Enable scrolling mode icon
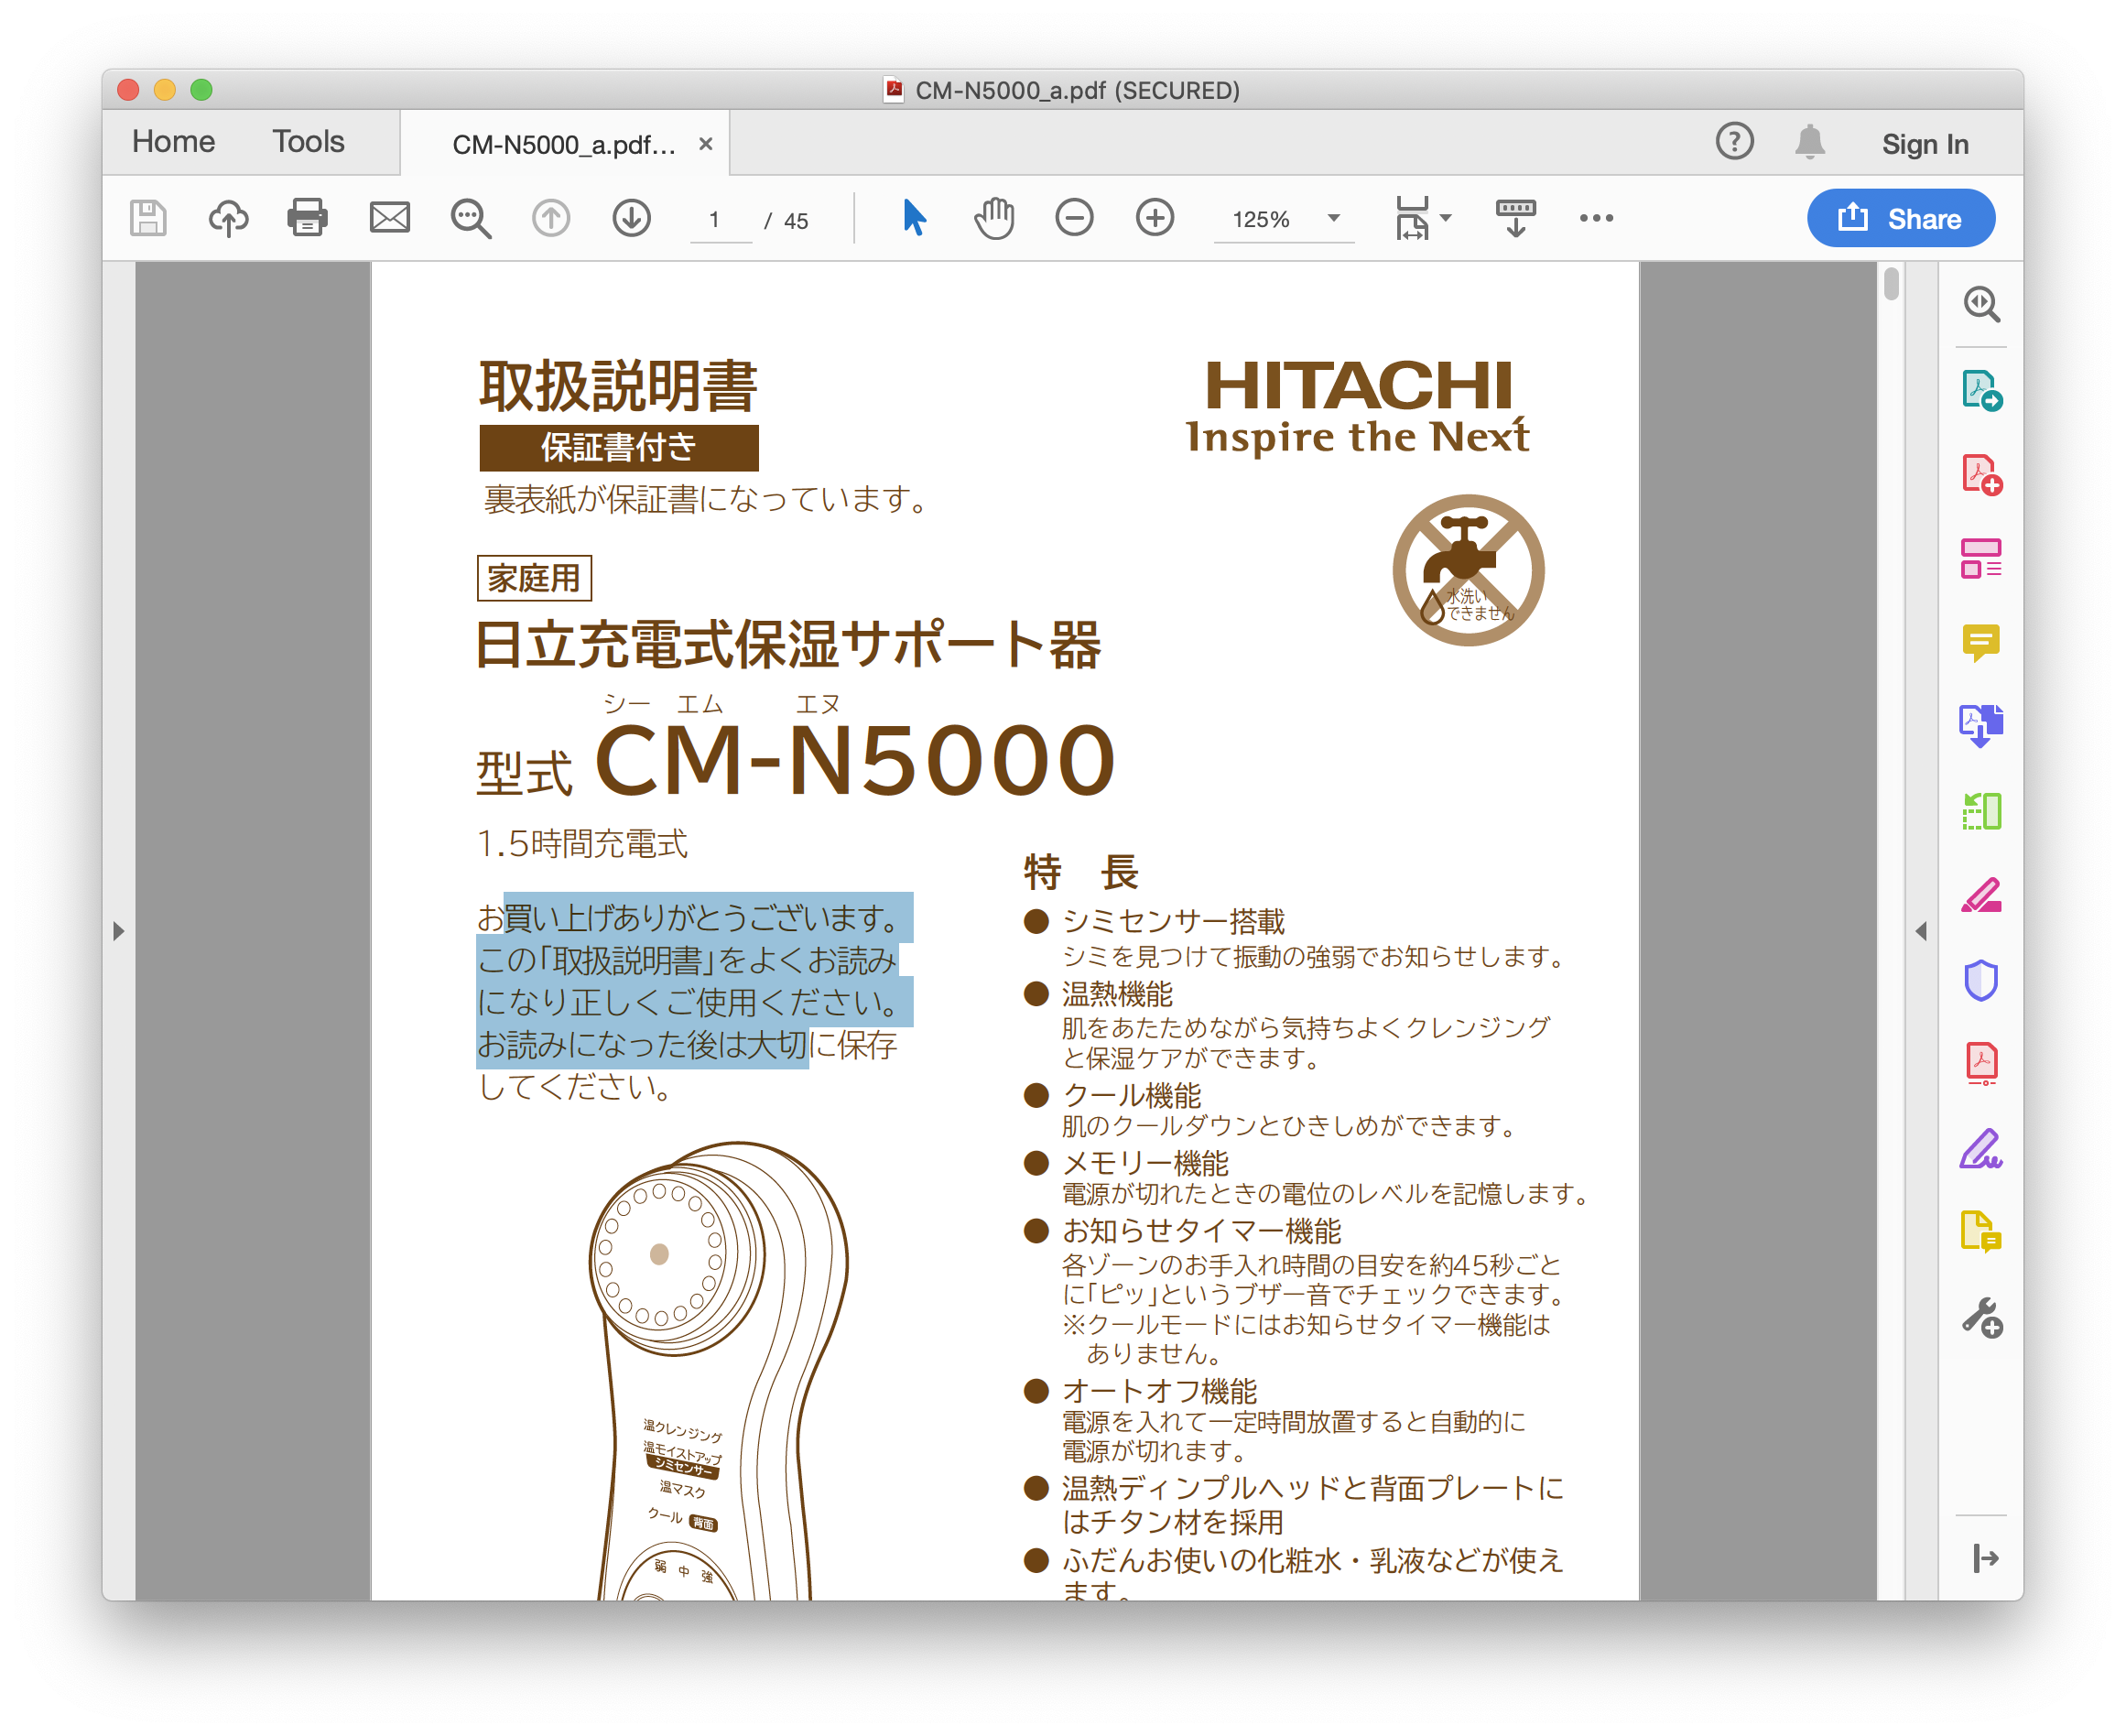 click(x=1516, y=218)
